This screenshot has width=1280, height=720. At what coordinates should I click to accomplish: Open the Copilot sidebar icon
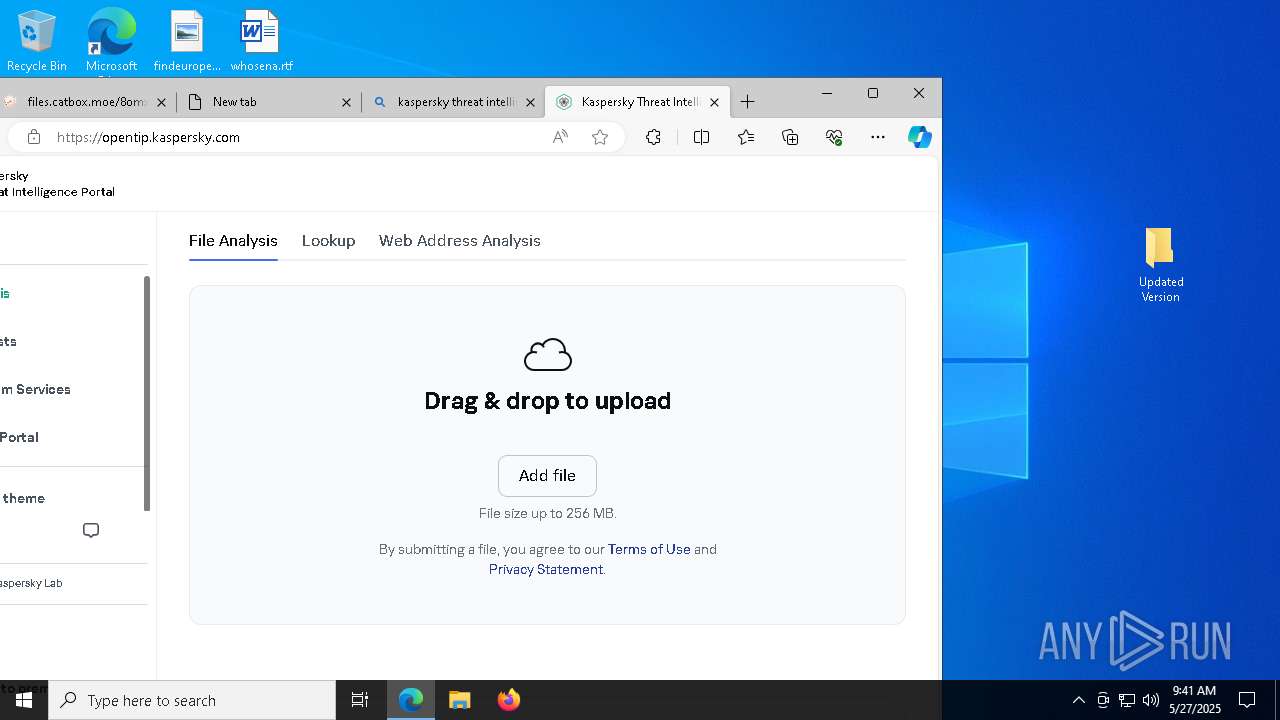[x=919, y=137]
